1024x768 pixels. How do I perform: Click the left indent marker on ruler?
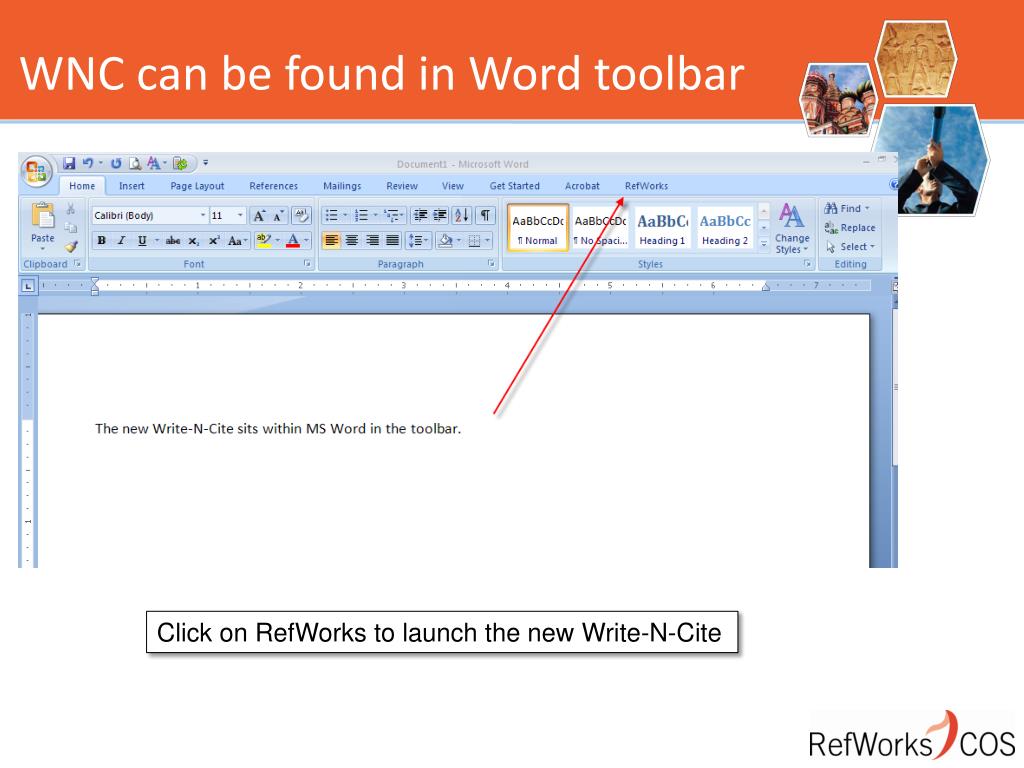pos(95,292)
